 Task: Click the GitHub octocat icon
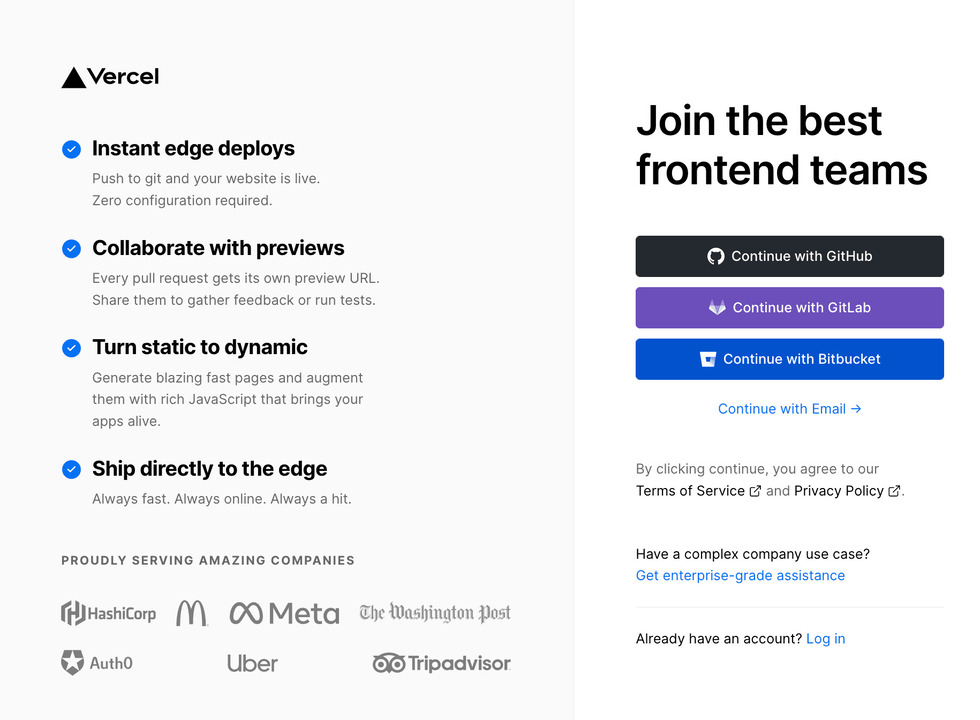[716, 256]
